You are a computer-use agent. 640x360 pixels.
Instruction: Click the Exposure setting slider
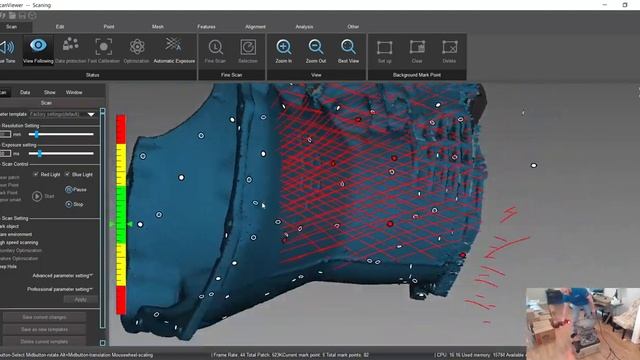61,153
